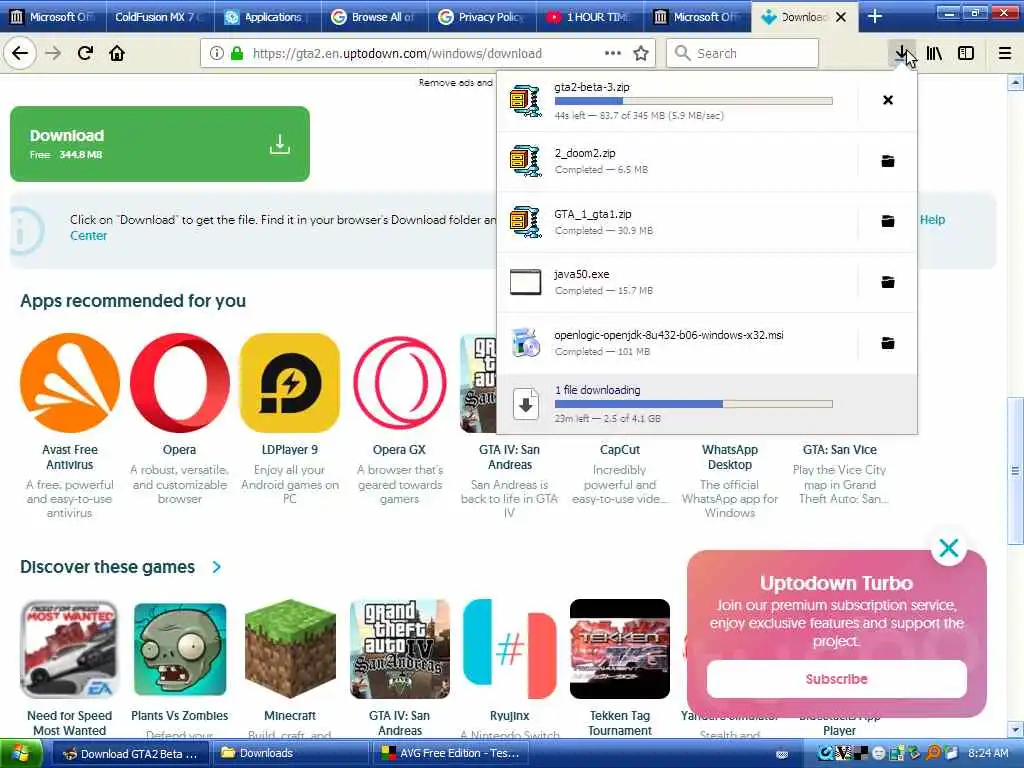The image size is (1024, 768).
Task: Open GTA_1_gta1.zip completed download
Action: 677,221
